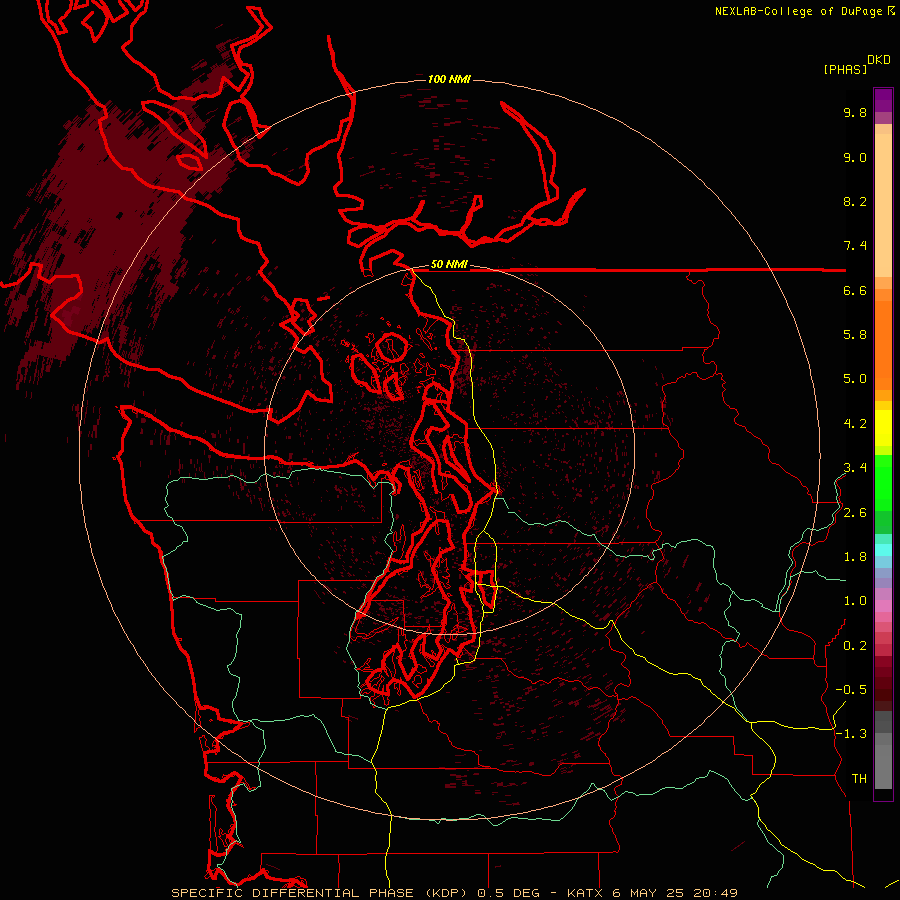Pick the bright green swatch on the scale
The width and height of the screenshot is (900, 900).
click(x=883, y=482)
